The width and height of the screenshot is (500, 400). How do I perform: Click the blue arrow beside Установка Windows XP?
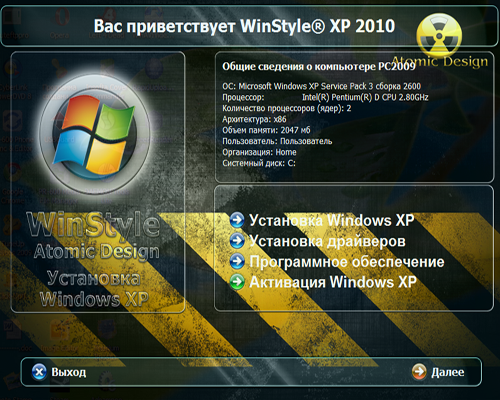click(237, 220)
